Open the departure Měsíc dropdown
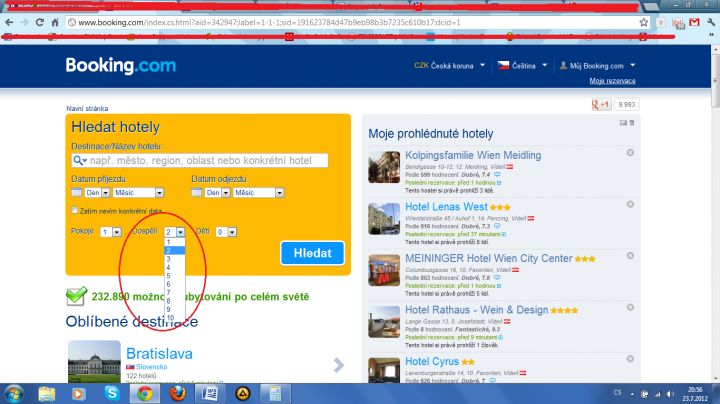The height and width of the screenshot is (404, 720). coord(259,193)
